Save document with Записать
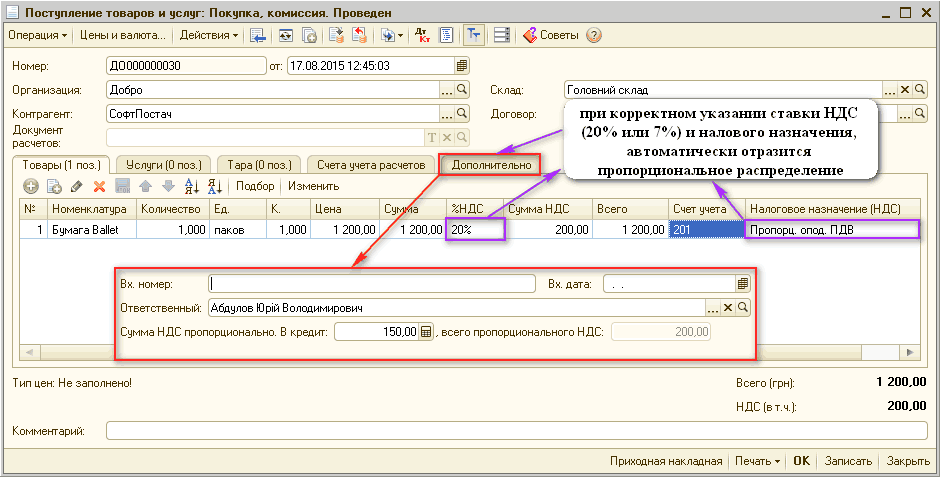Viewport: 940px width, 477px height. pos(848,461)
